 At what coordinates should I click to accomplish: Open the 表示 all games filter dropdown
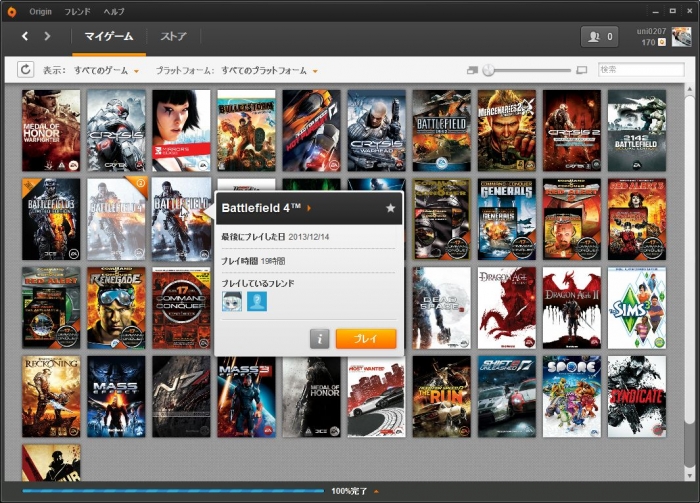[x=106, y=71]
